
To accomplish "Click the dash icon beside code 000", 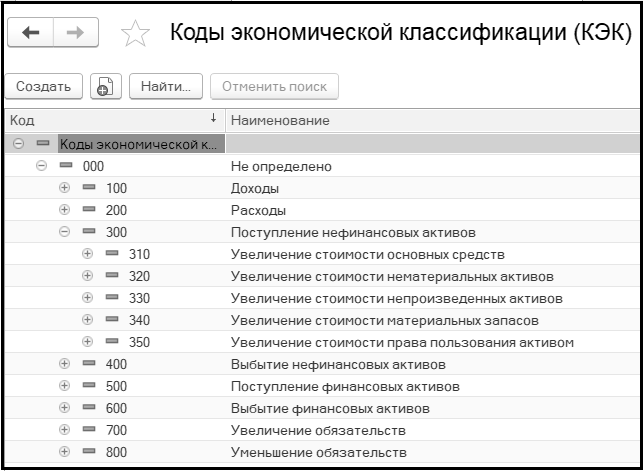I will pos(65,166).
